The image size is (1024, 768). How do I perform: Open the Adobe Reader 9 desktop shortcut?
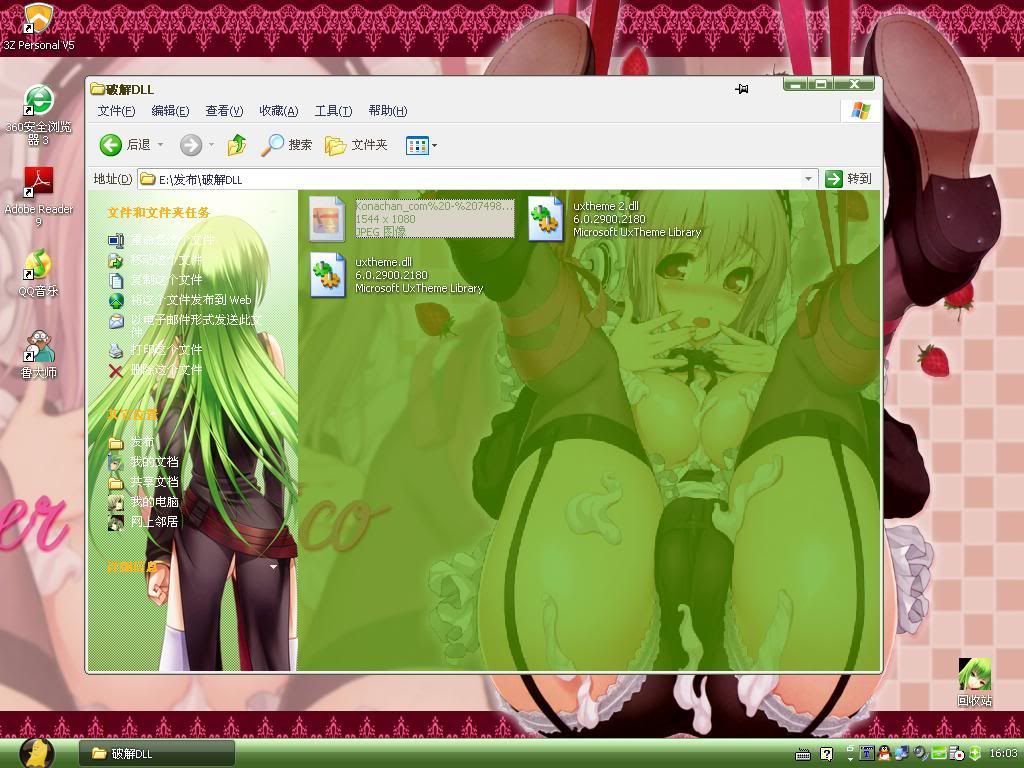(39, 197)
